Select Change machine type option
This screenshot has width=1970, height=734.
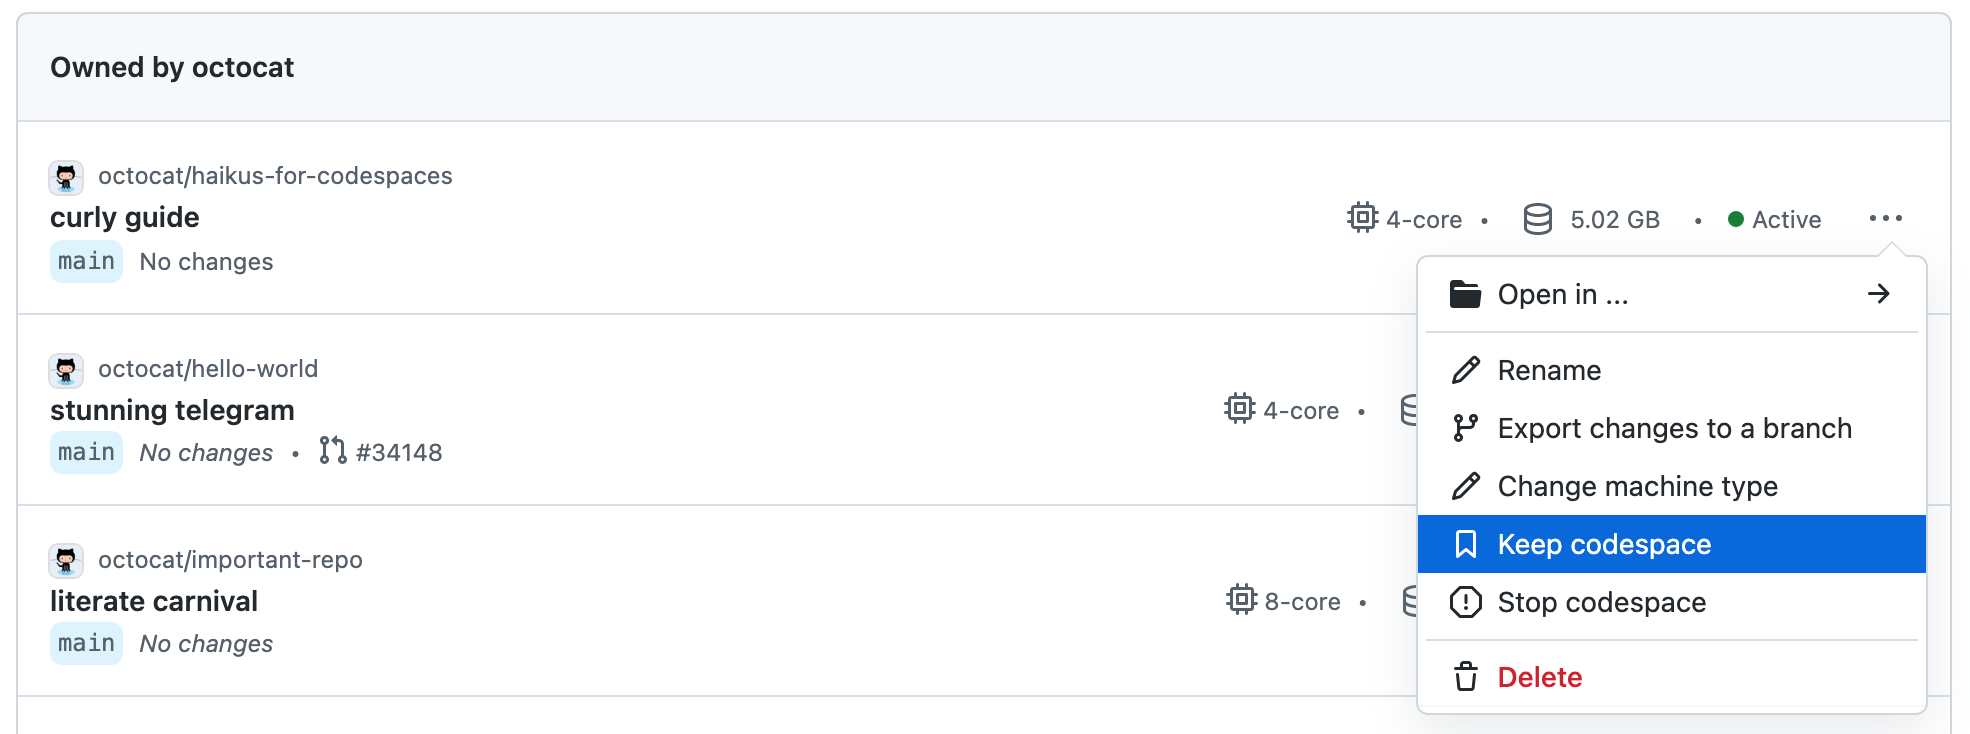pos(1637,487)
